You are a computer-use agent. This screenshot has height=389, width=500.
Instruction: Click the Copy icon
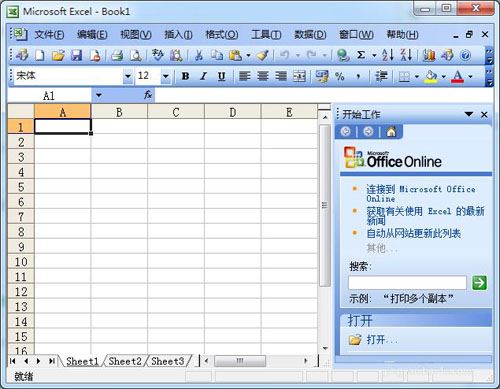217,55
